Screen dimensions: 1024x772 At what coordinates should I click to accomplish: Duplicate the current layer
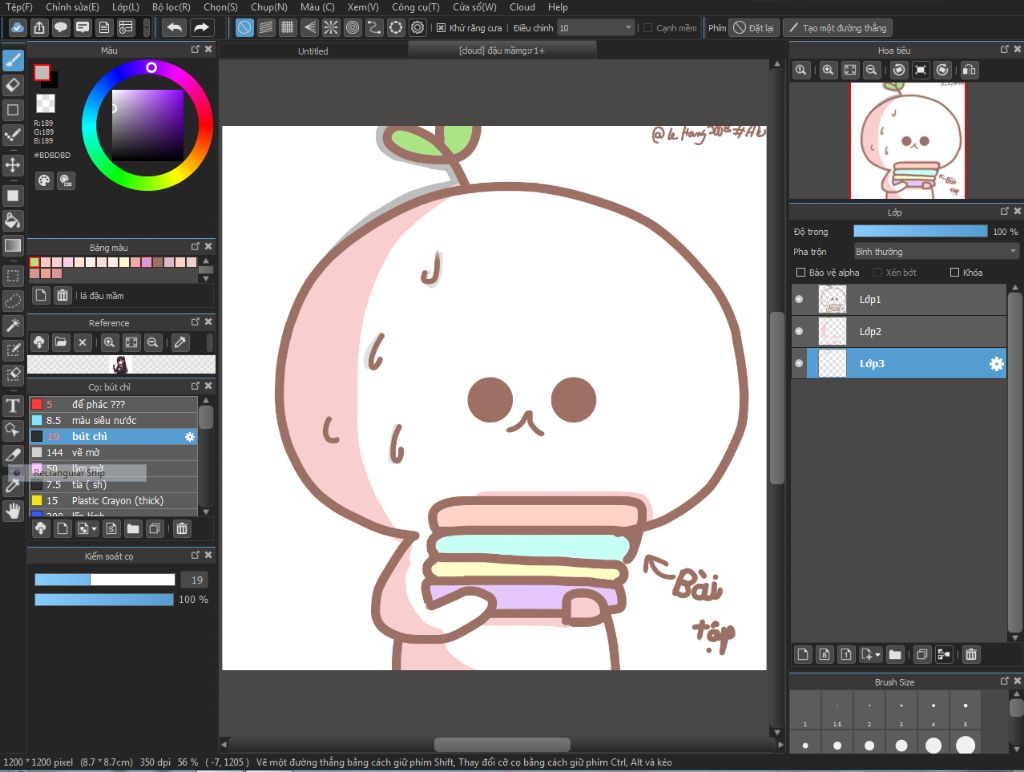coord(922,654)
